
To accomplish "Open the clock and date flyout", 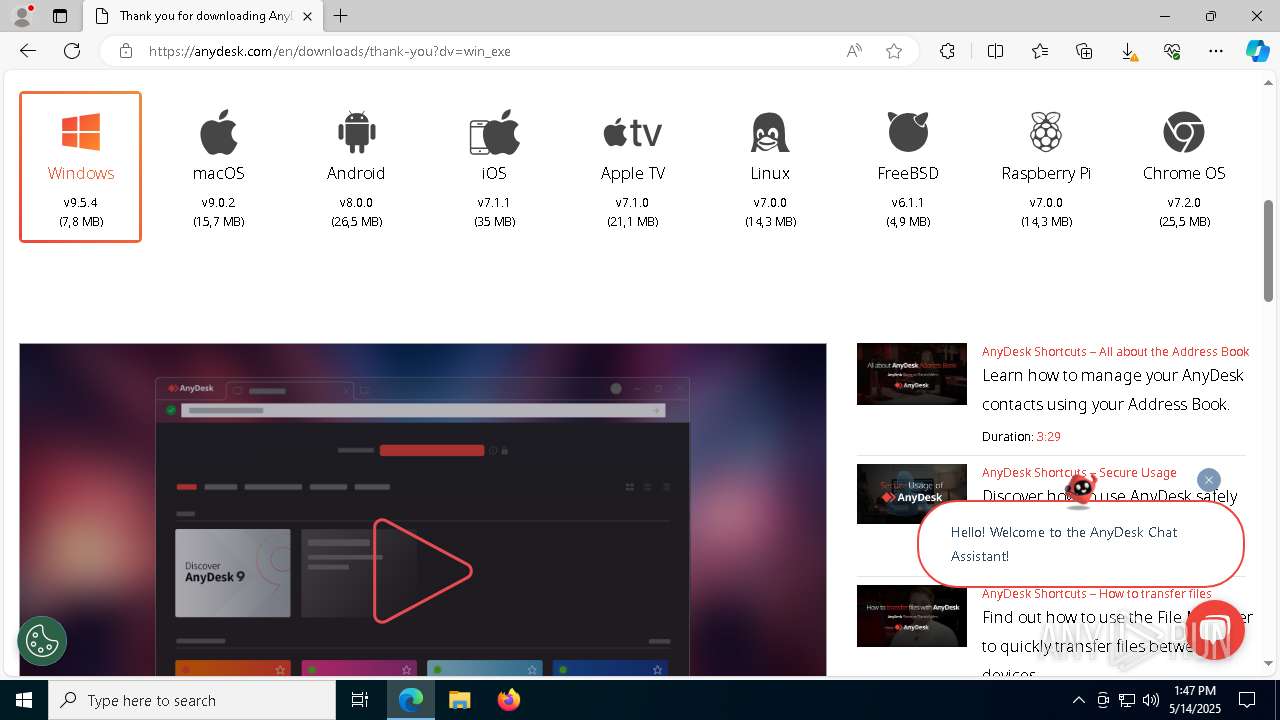I will tap(1195, 700).
